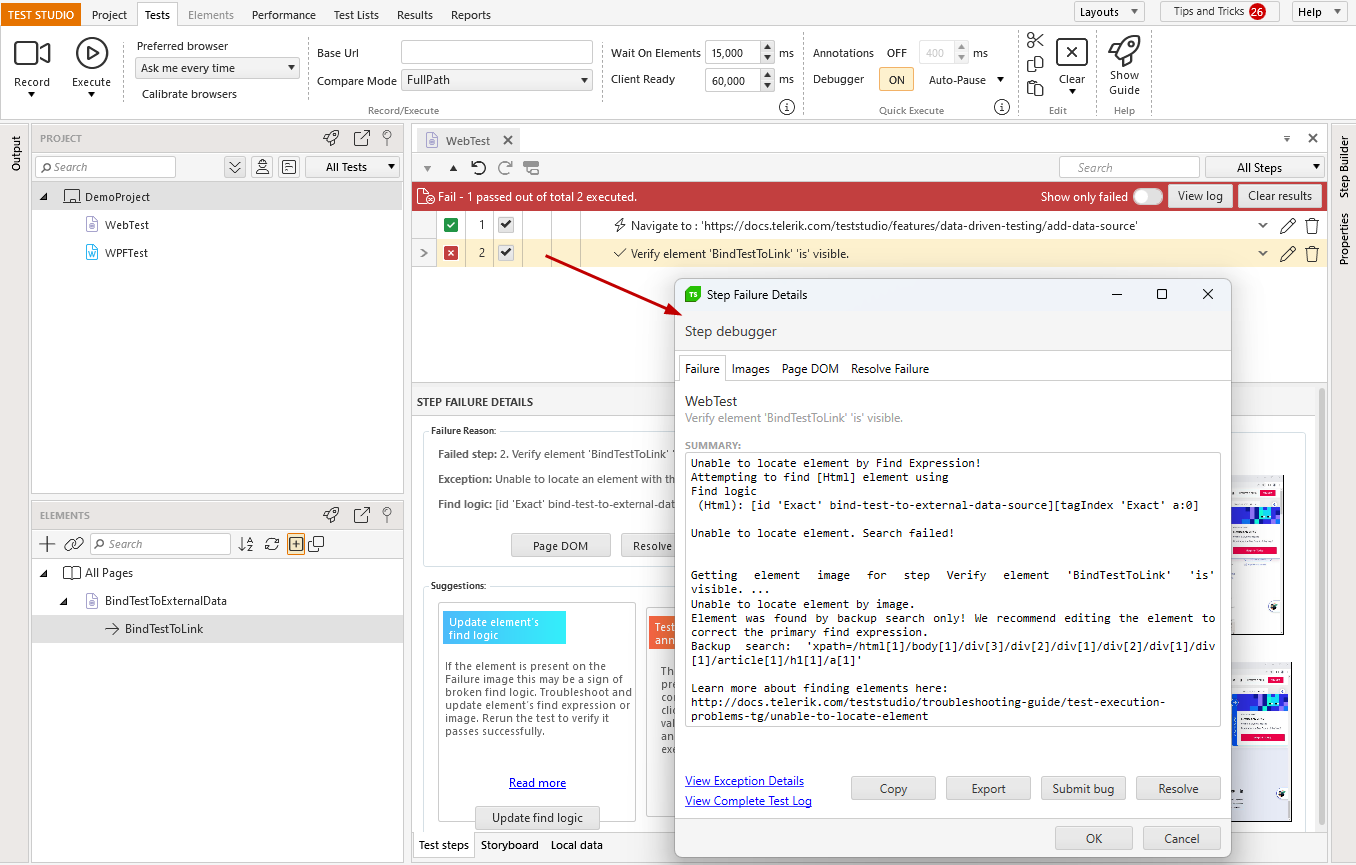Screen dimensions: 1356x865
Task: Open the Images tab in Step Failure Details
Action: 750,369
